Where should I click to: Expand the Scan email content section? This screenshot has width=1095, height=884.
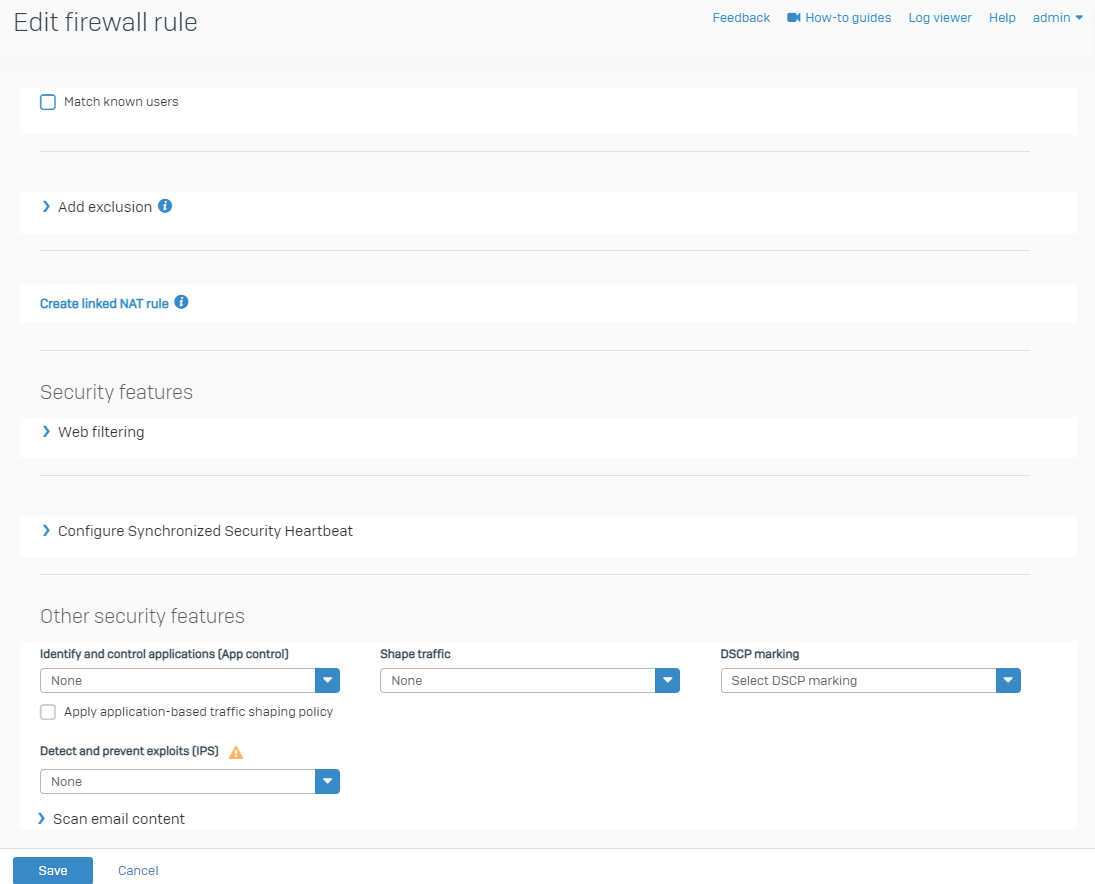(118, 819)
